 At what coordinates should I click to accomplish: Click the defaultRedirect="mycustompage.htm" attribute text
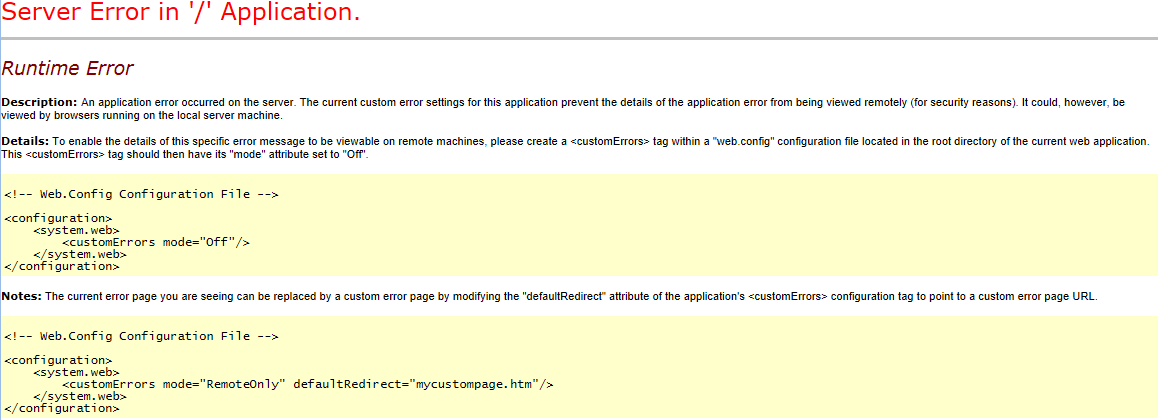point(416,384)
